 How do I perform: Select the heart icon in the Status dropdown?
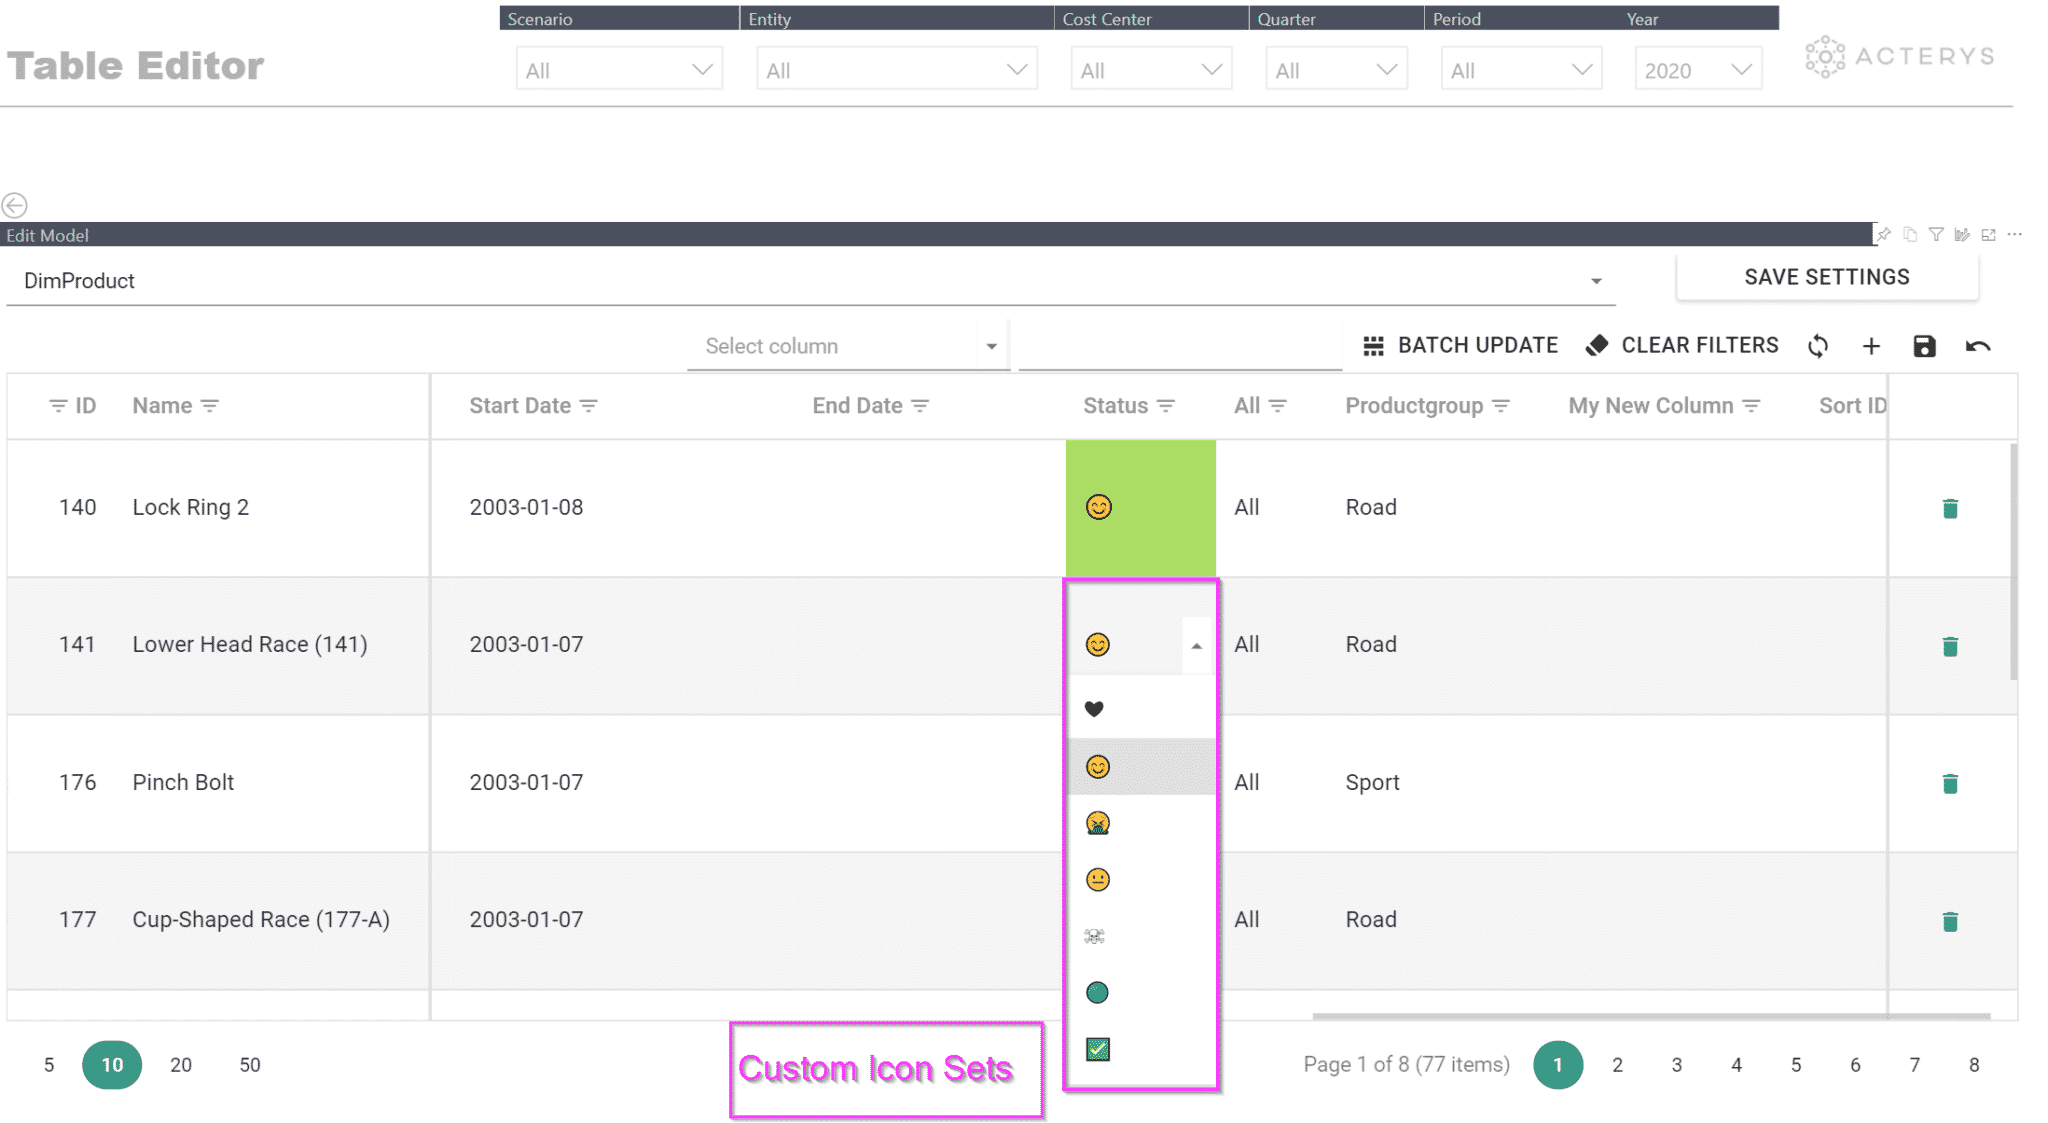[1095, 707]
